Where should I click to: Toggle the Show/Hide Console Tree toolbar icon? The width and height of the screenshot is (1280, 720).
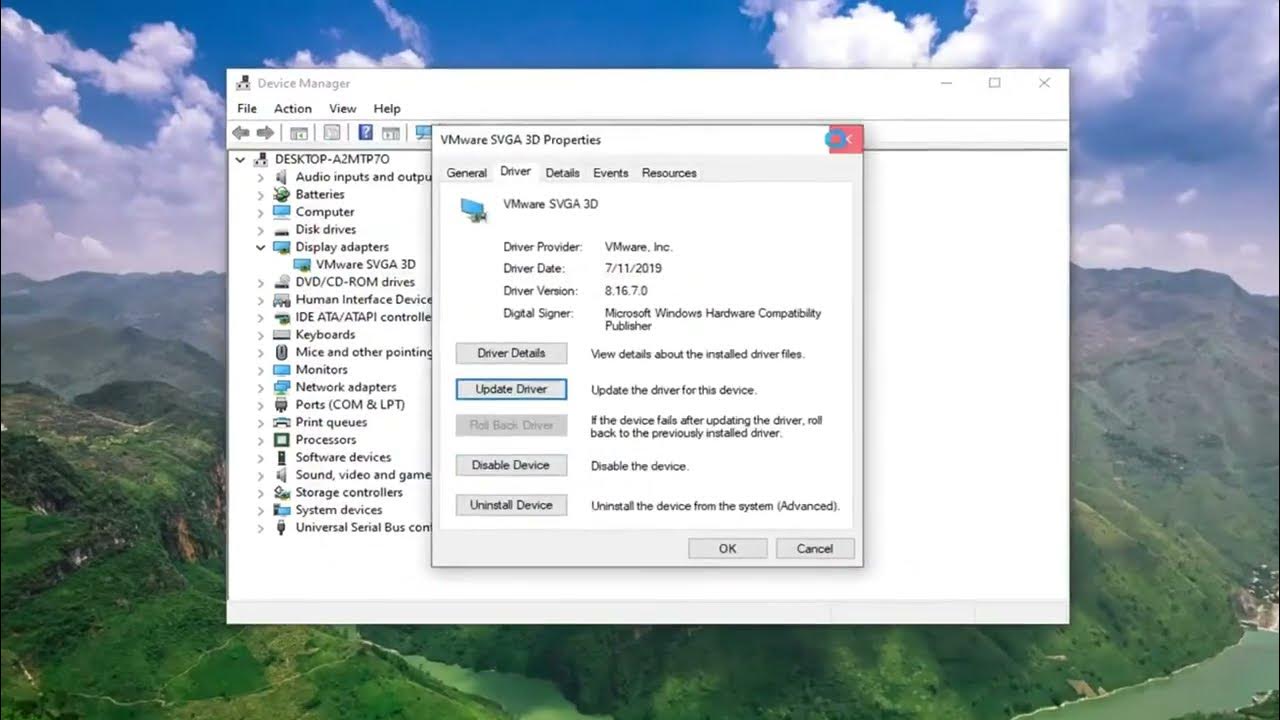point(299,132)
